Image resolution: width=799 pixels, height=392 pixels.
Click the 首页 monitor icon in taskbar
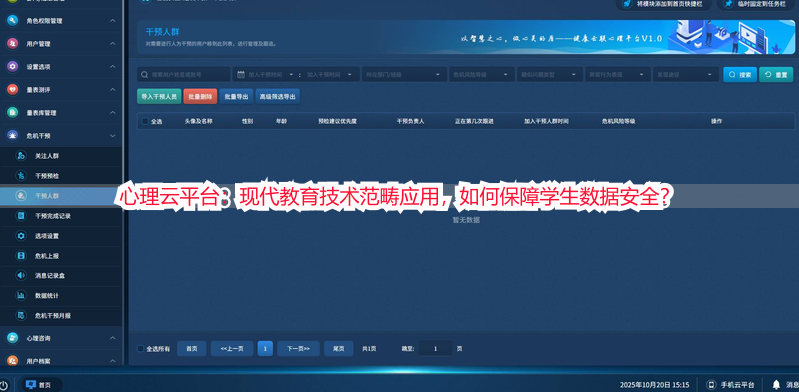coord(31,385)
